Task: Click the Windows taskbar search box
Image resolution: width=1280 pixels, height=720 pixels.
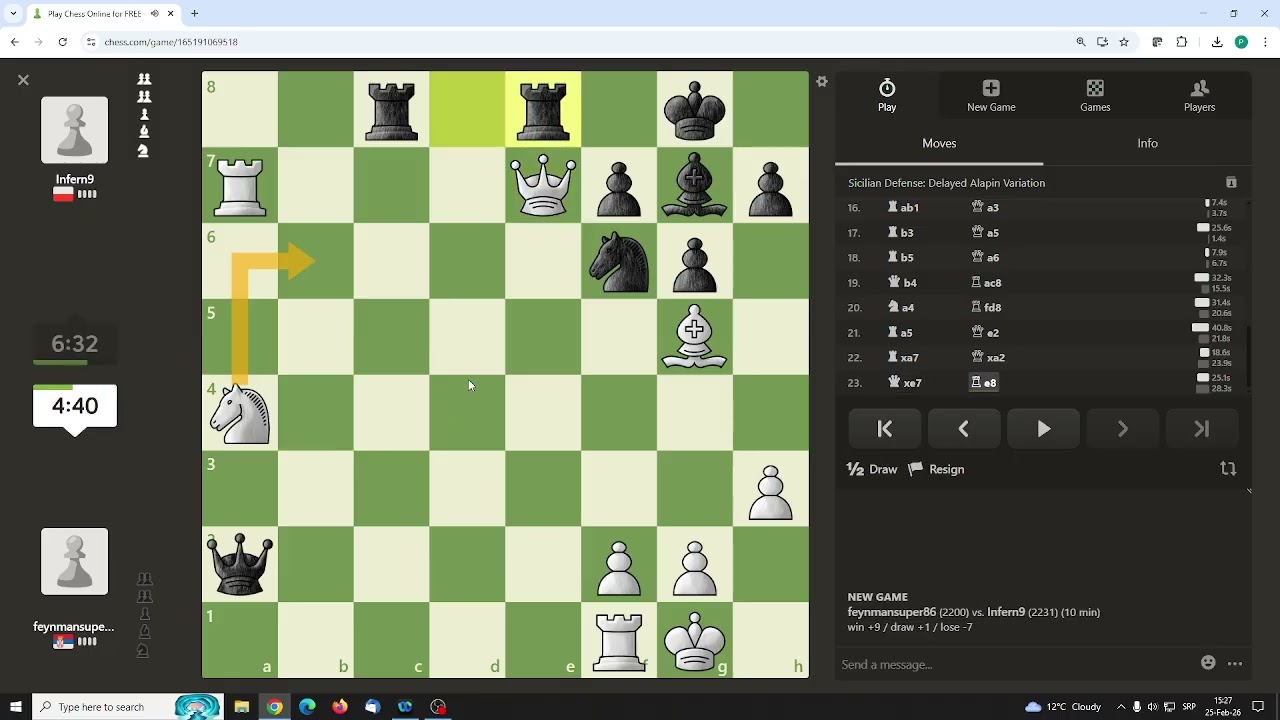Action: [127, 707]
